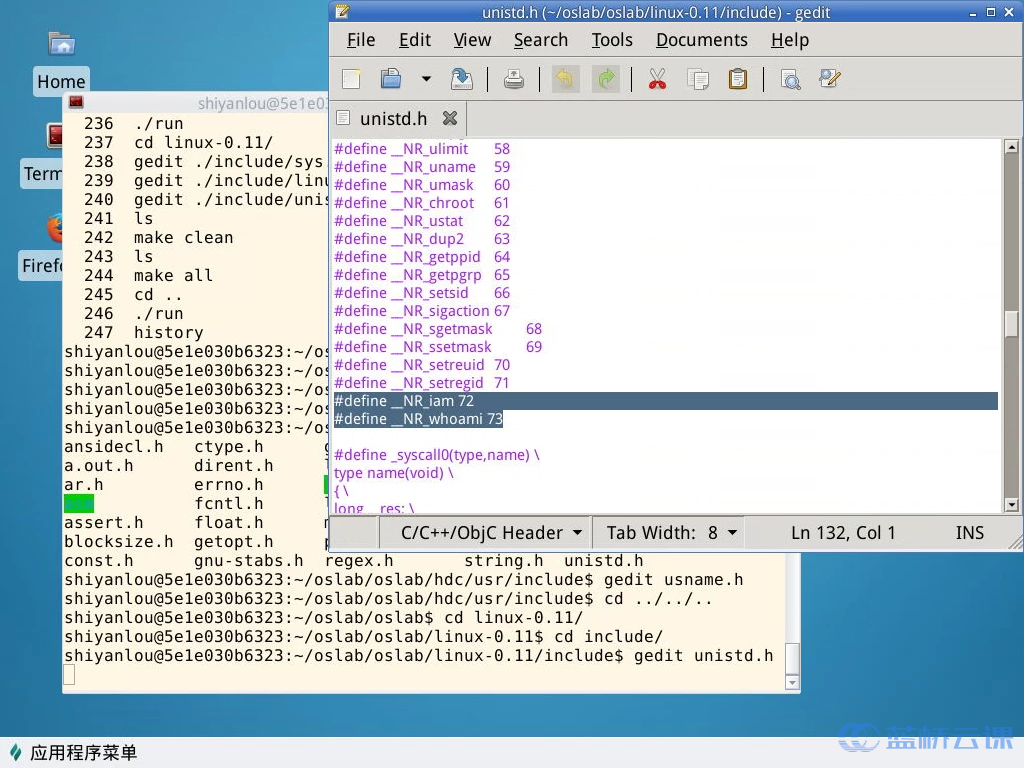Minimize the gedit window
The image size is (1024, 768).
click(972, 12)
